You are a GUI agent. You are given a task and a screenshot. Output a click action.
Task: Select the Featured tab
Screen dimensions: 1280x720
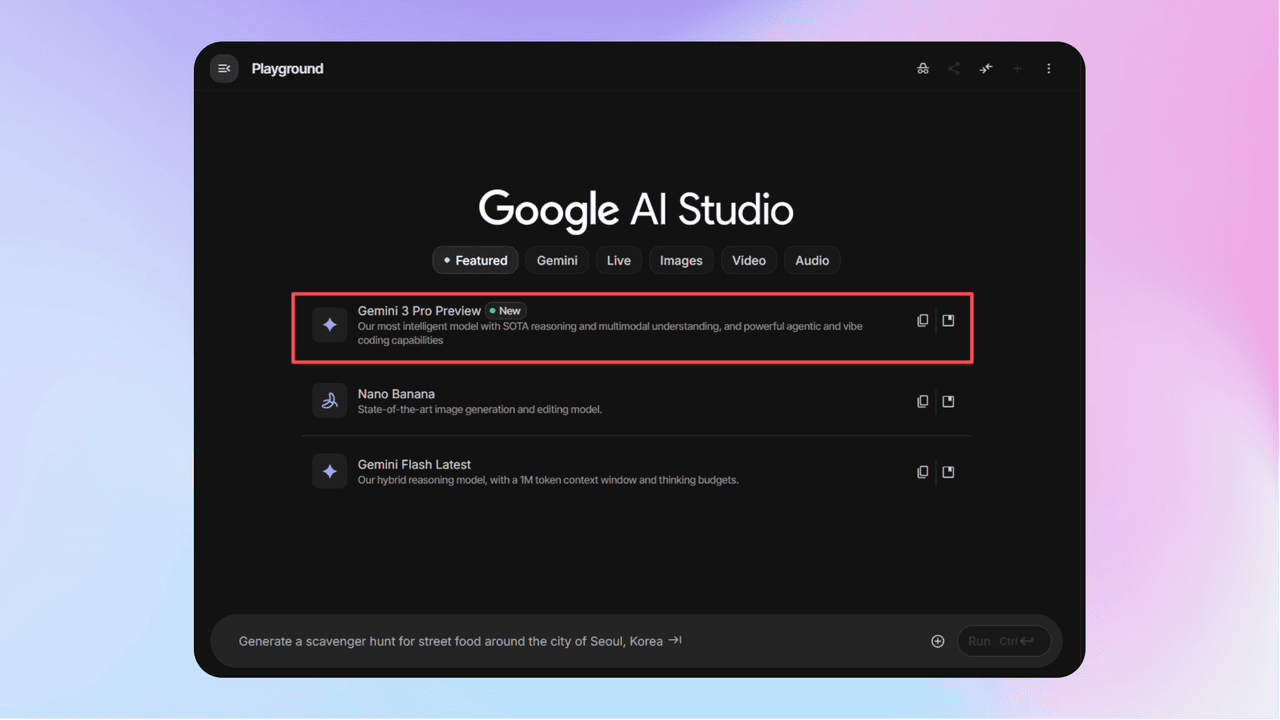click(x=475, y=260)
